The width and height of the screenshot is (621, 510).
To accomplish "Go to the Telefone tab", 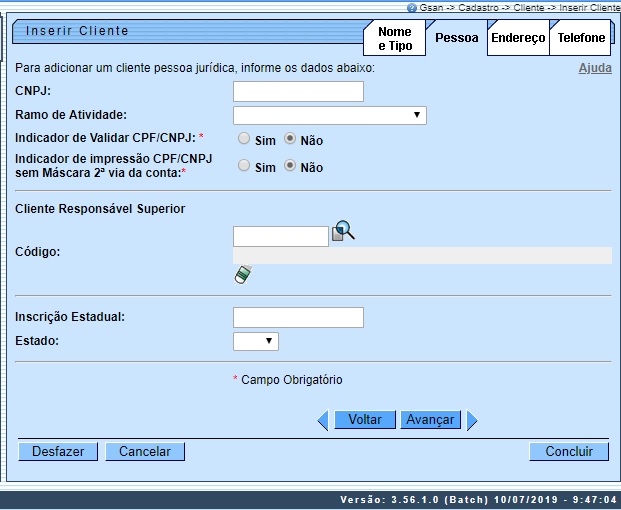I will tap(581, 38).
